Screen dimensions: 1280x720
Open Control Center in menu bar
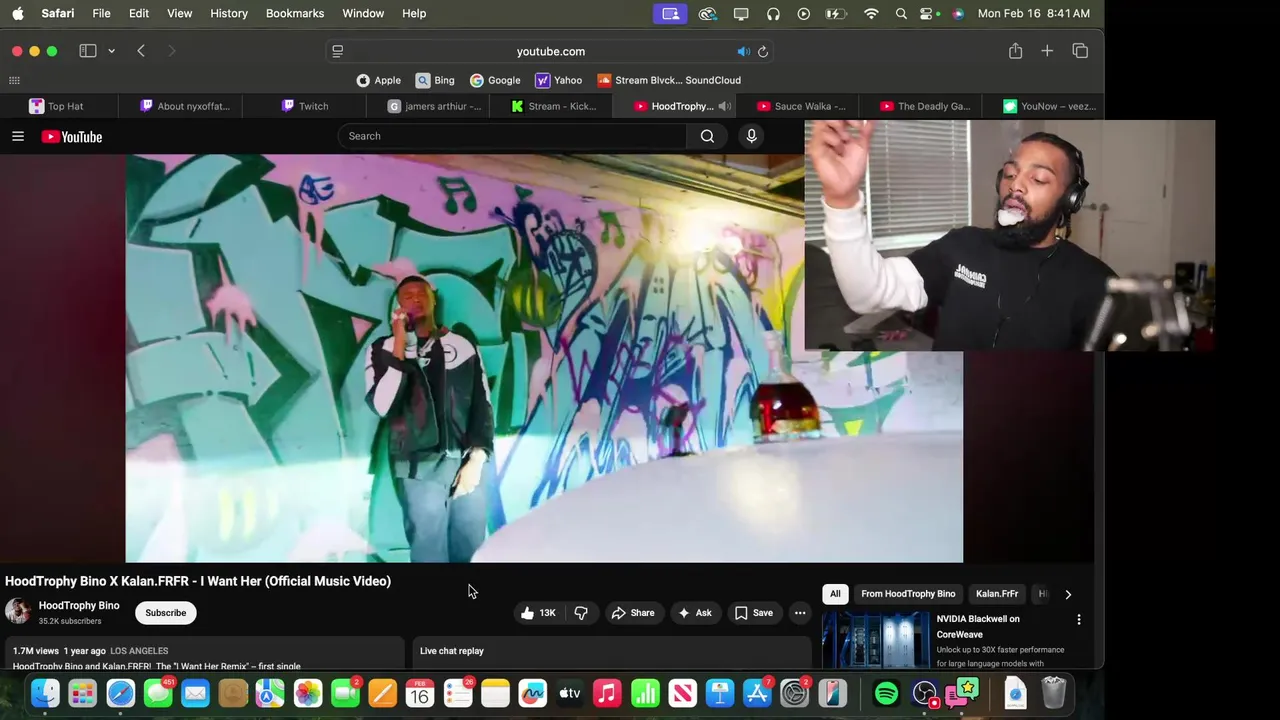pos(929,13)
